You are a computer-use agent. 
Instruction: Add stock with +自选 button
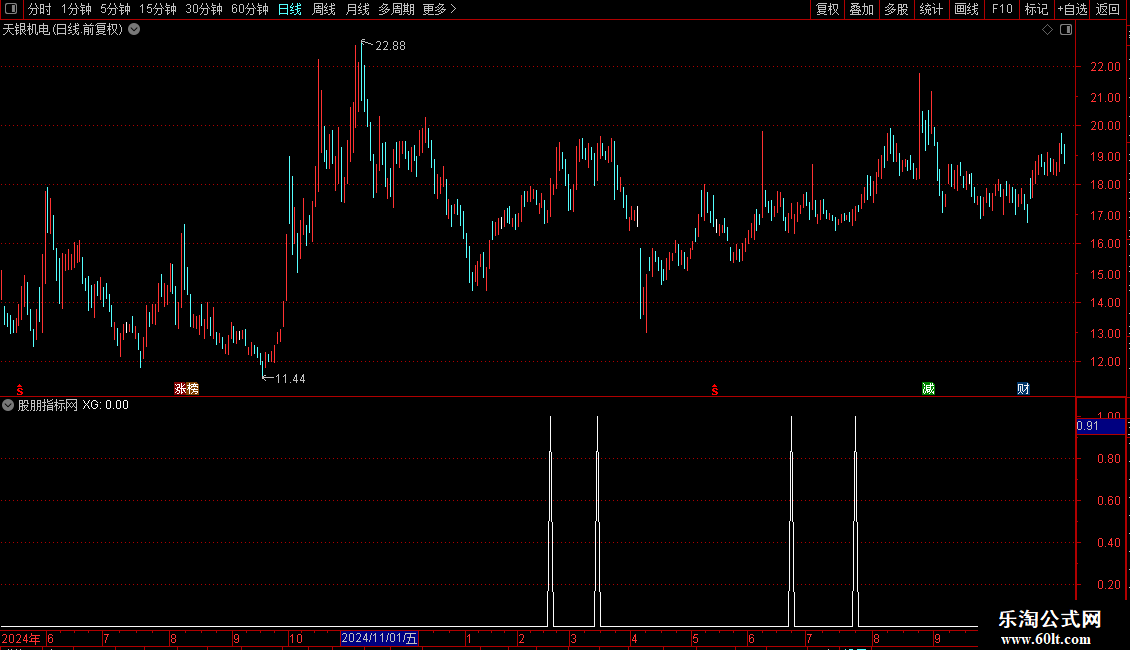(x=1072, y=9)
